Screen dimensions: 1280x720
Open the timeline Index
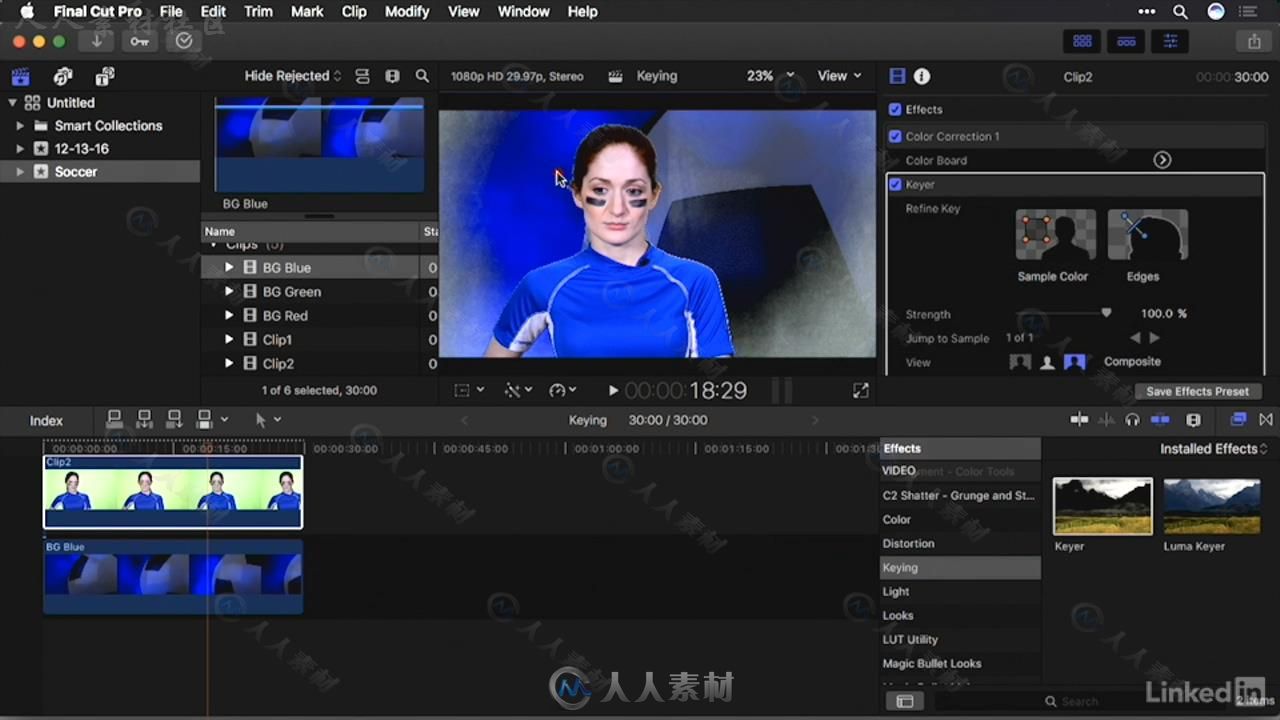[46, 421]
